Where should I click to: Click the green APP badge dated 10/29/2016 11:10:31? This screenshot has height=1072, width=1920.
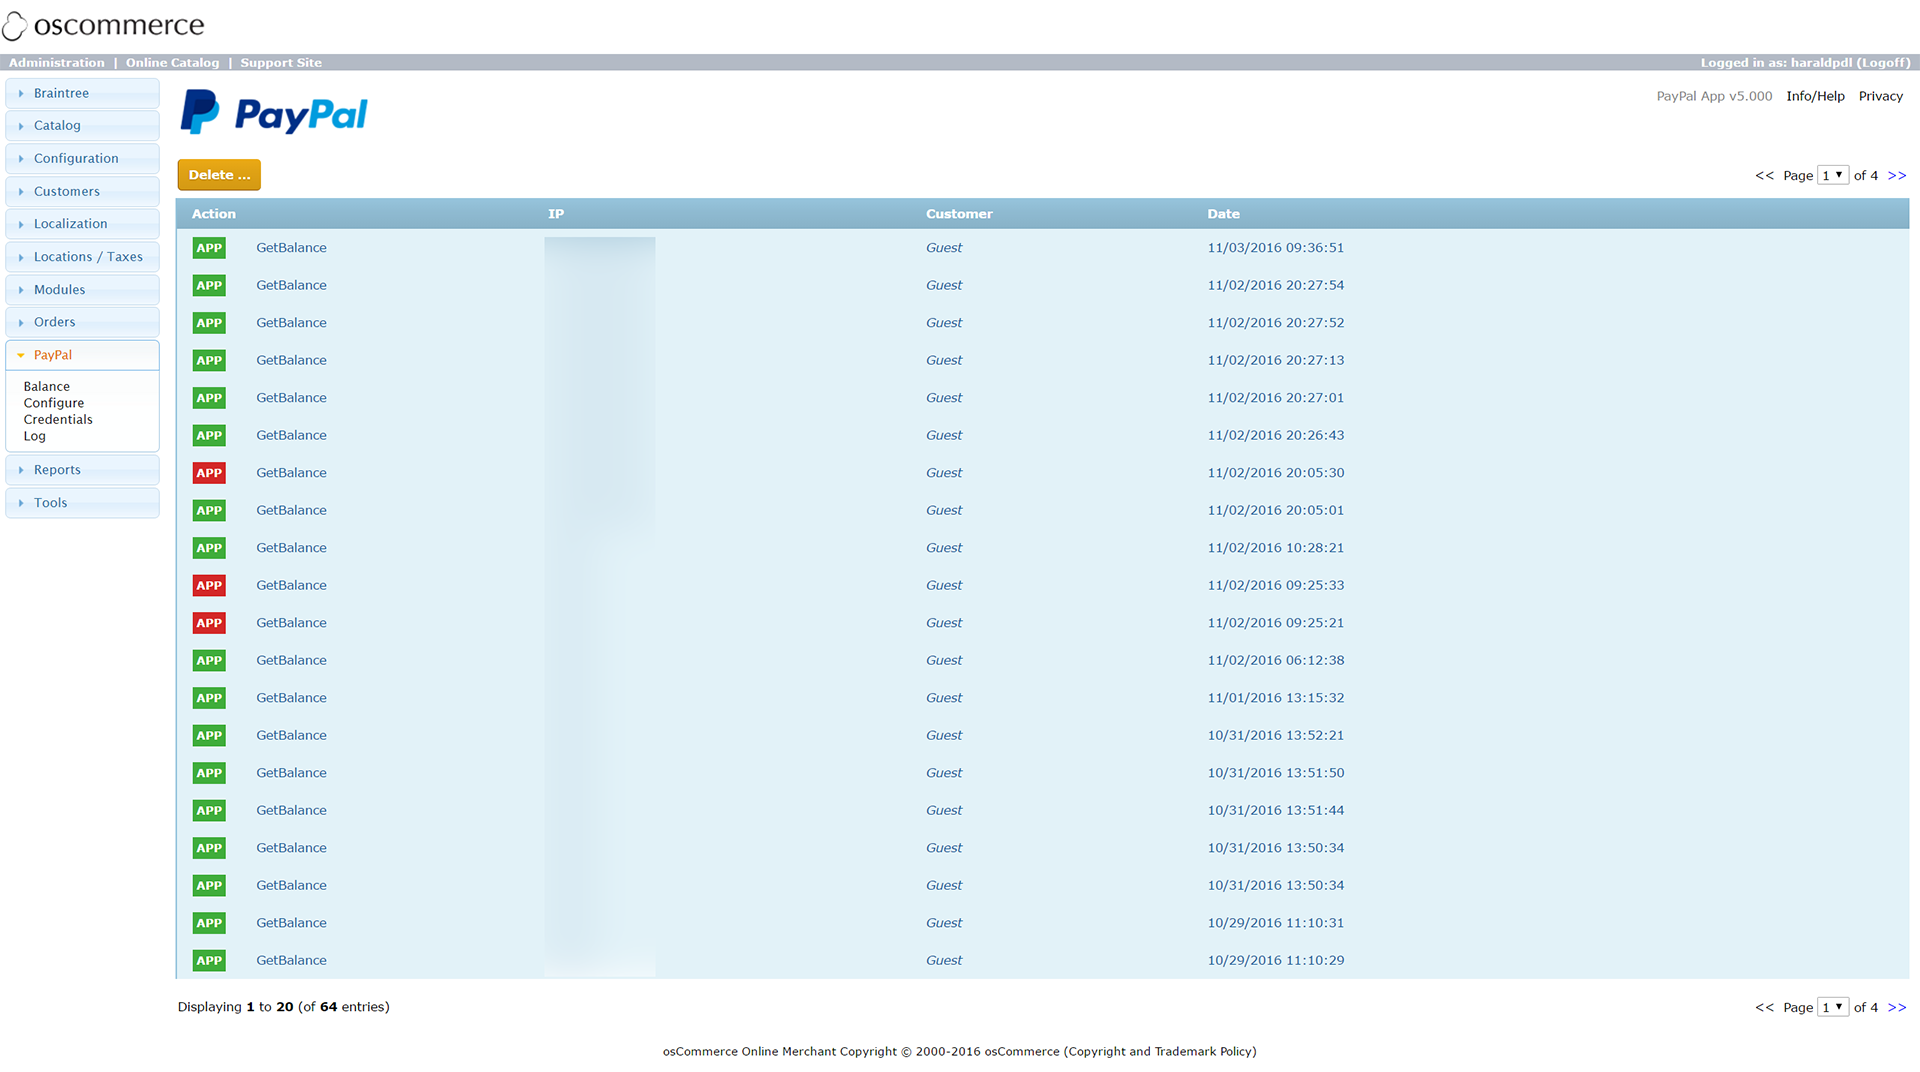coord(209,923)
